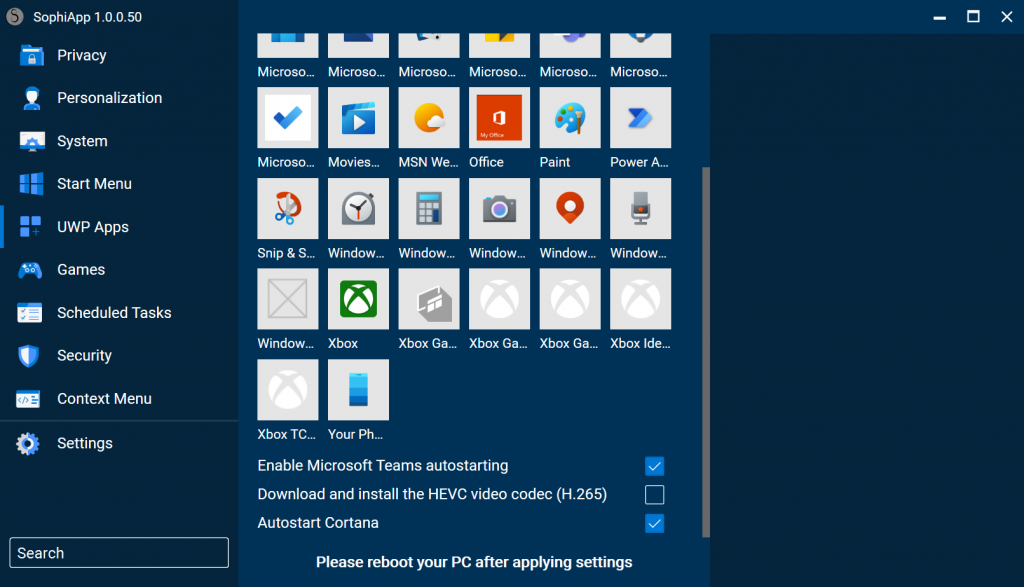Click the Windows Maps app icon
Viewport: 1024px width, 587px height.
pos(569,208)
